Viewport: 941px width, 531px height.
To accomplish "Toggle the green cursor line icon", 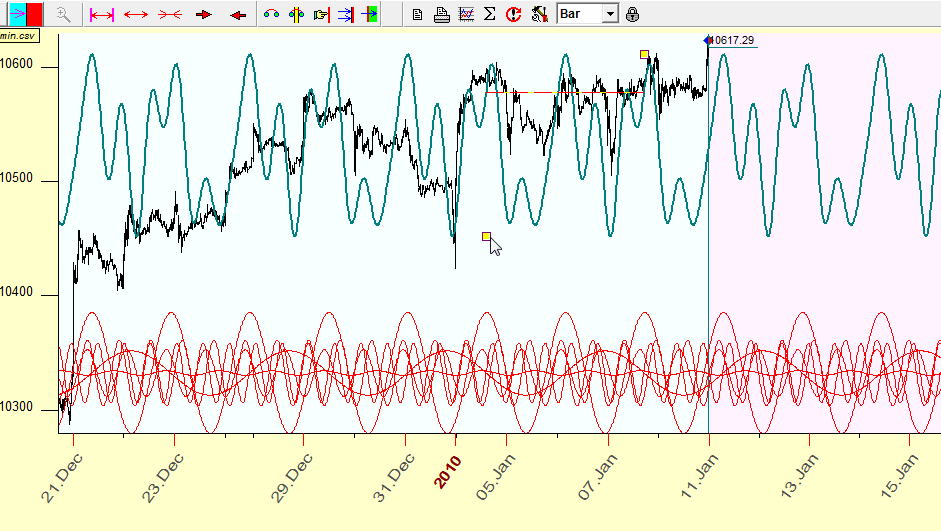I will (x=369, y=14).
